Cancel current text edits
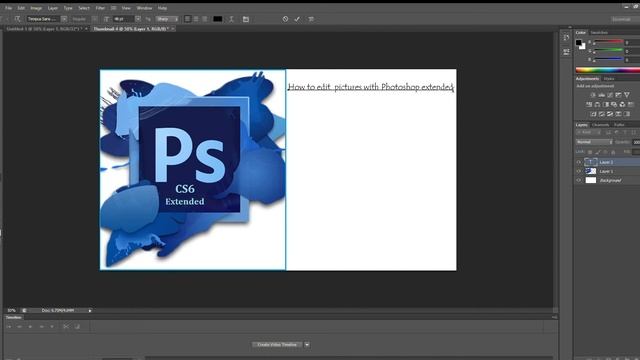Image resolution: width=640 pixels, height=360 pixels. (285, 19)
